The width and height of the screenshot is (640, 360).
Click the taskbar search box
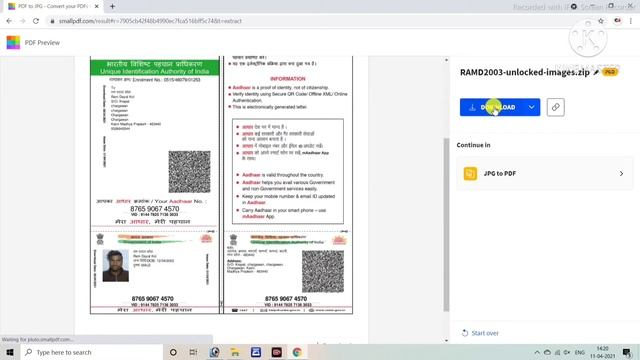tap(91, 352)
